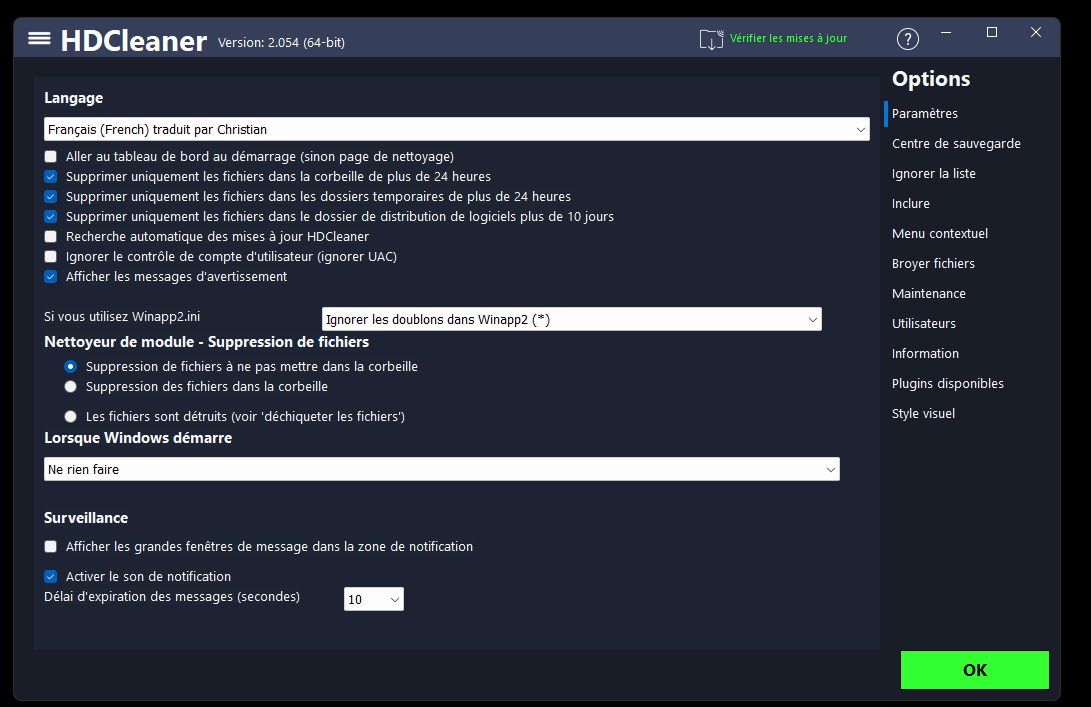Toggle 'Afficher les messages d'avertissement' checkbox
Screen dimensions: 1091x707
coord(51,277)
